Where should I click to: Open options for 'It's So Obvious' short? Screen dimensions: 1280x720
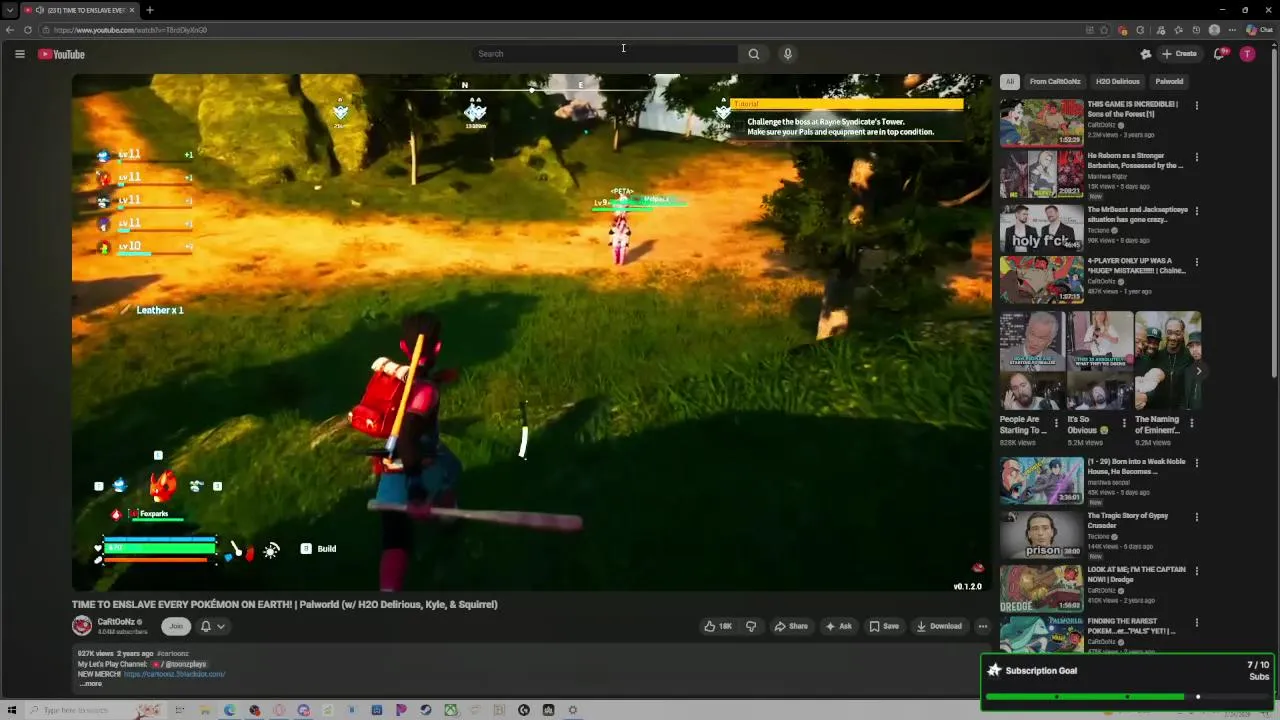[x=1124, y=423]
